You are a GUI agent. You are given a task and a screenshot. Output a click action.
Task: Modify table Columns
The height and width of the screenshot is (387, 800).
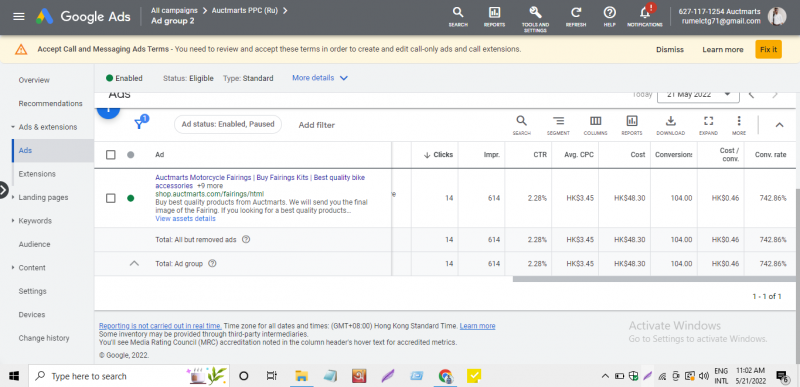pos(595,125)
